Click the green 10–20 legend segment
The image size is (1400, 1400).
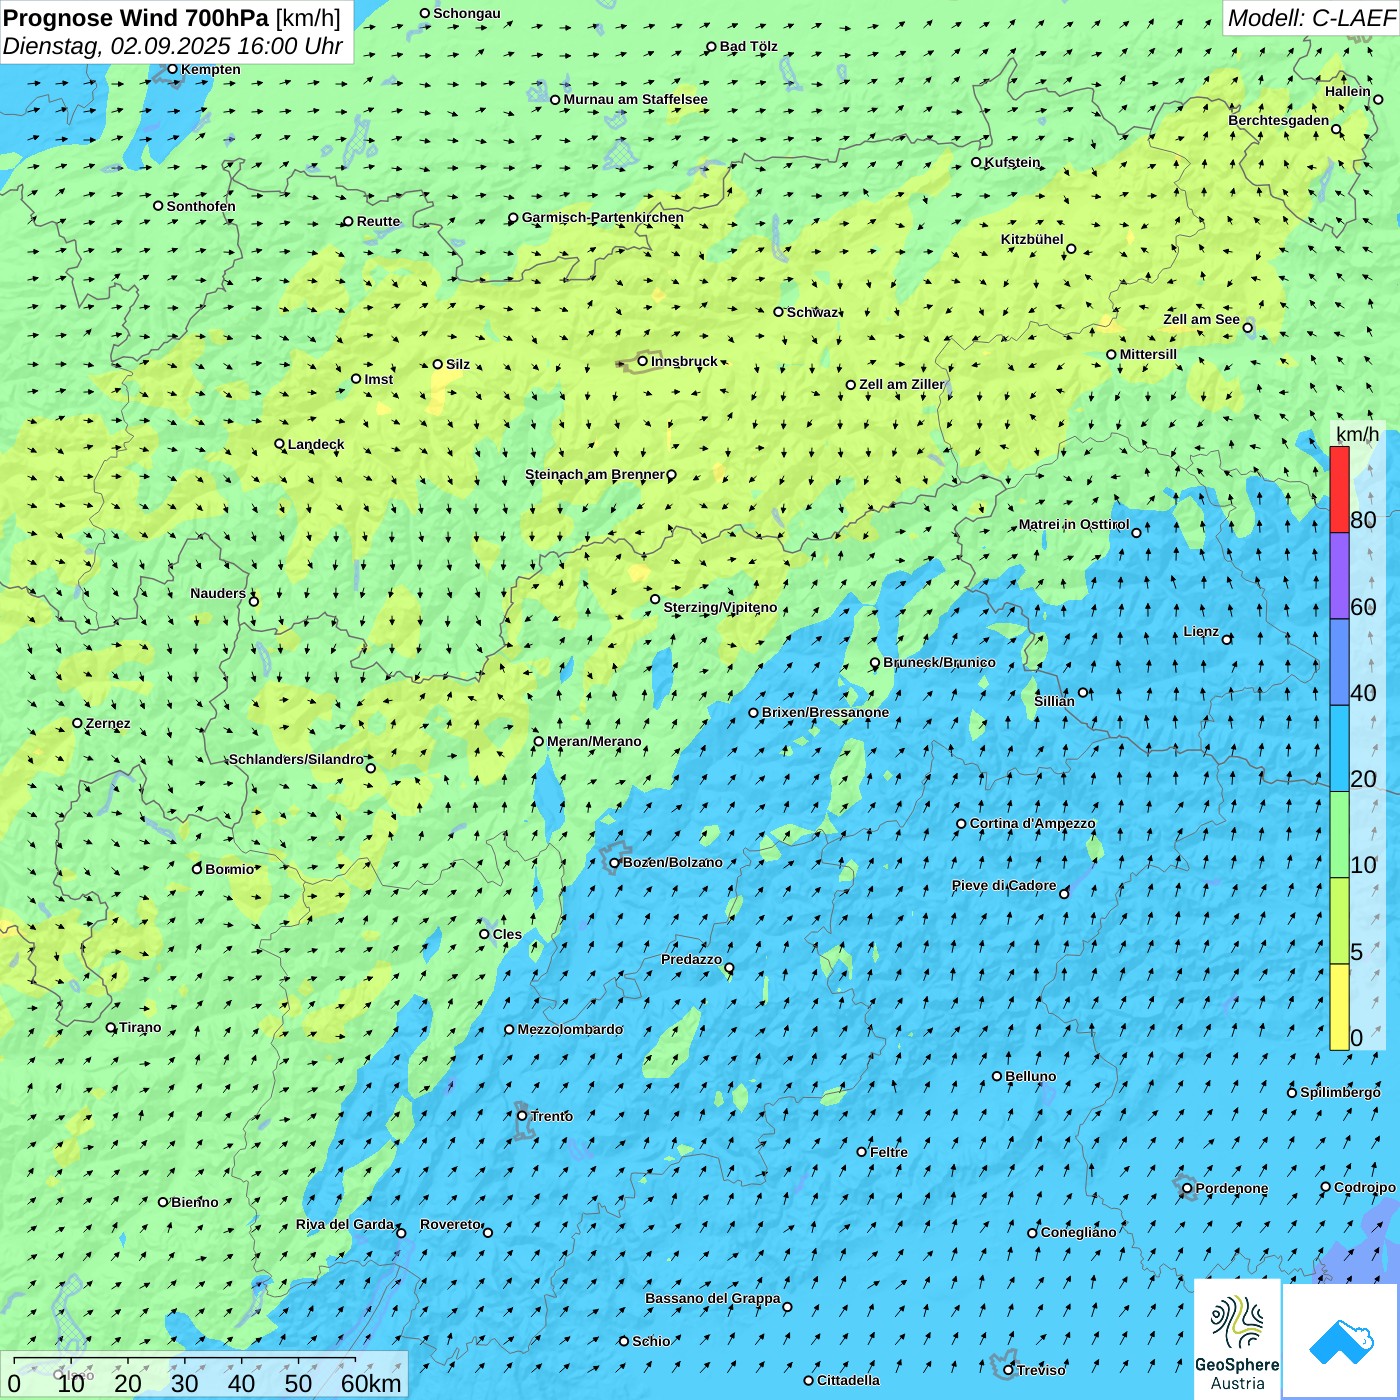tap(1339, 835)
